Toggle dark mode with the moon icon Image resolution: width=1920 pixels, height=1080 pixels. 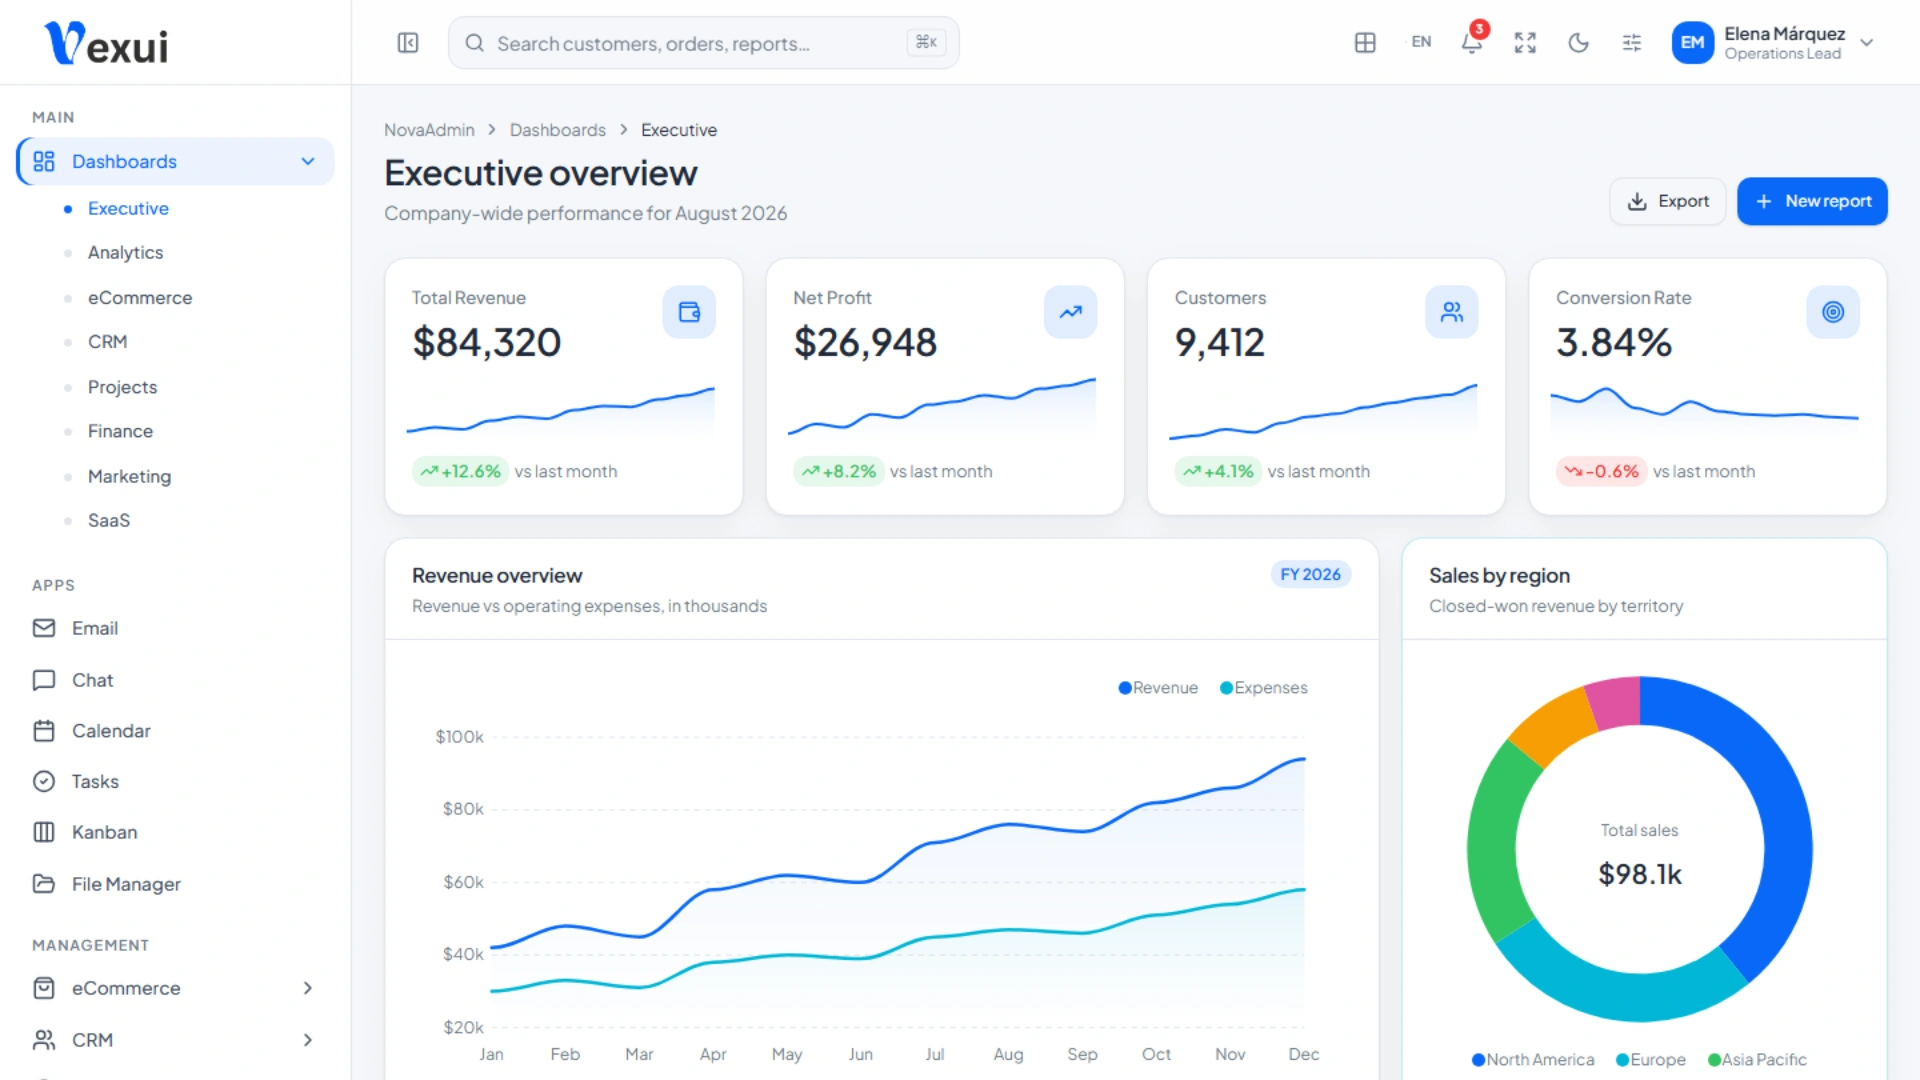pyautogui.click(x=1578, y=43)
